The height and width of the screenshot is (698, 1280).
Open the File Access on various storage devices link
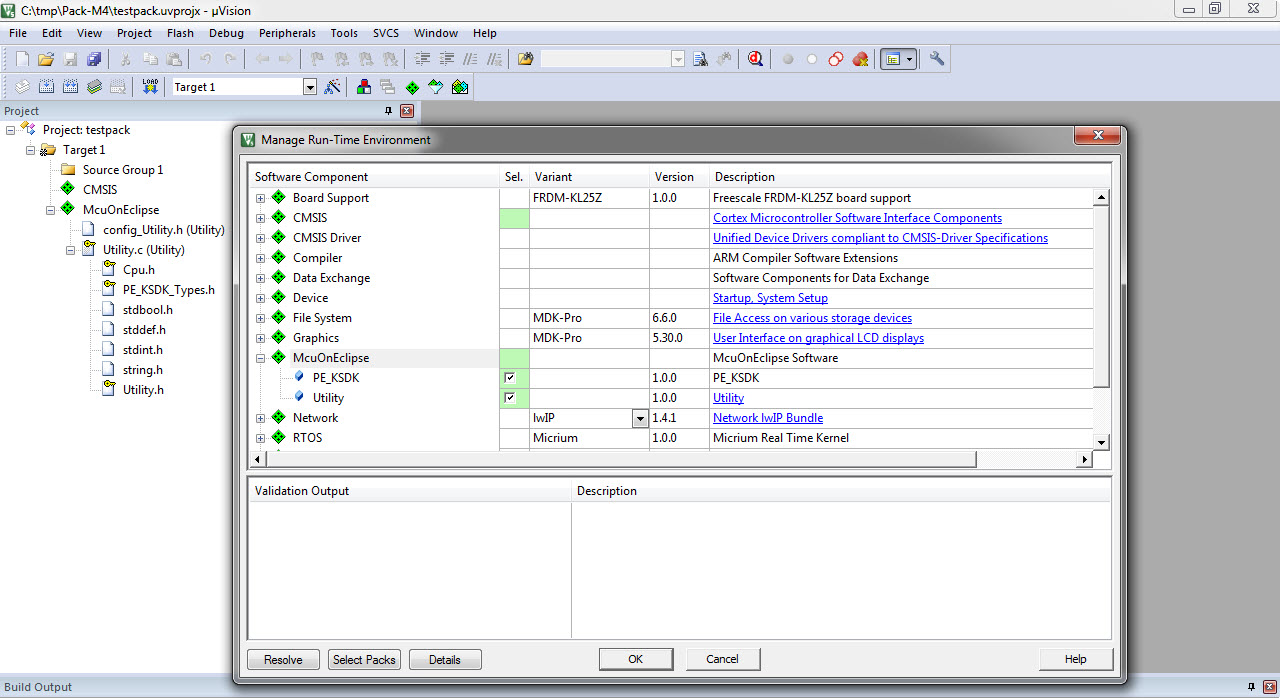812,318
